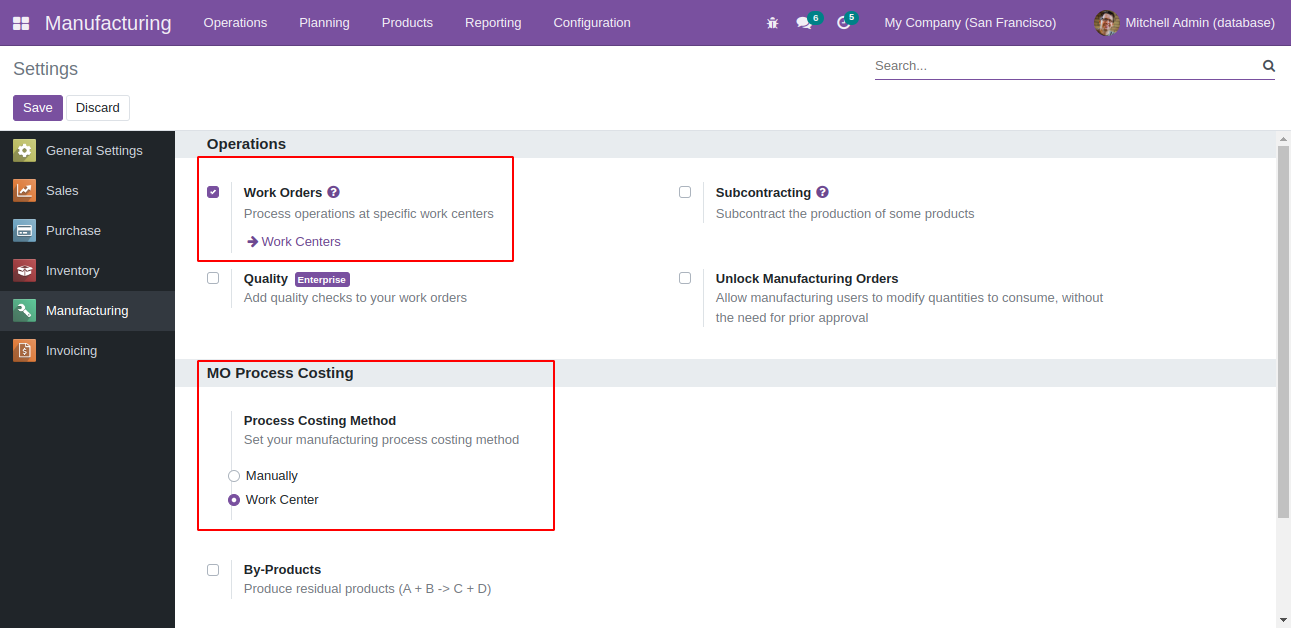The height and width of the screenshot is (628, 1291).
Task: Click the scrollbar up arrow
Action: (1284, 138)
